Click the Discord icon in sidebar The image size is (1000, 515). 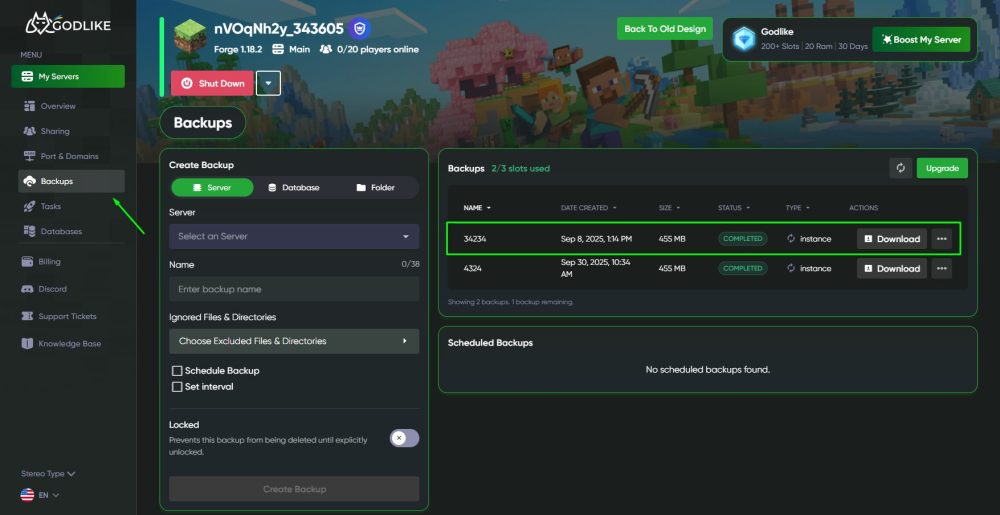[x=28, y=289]
